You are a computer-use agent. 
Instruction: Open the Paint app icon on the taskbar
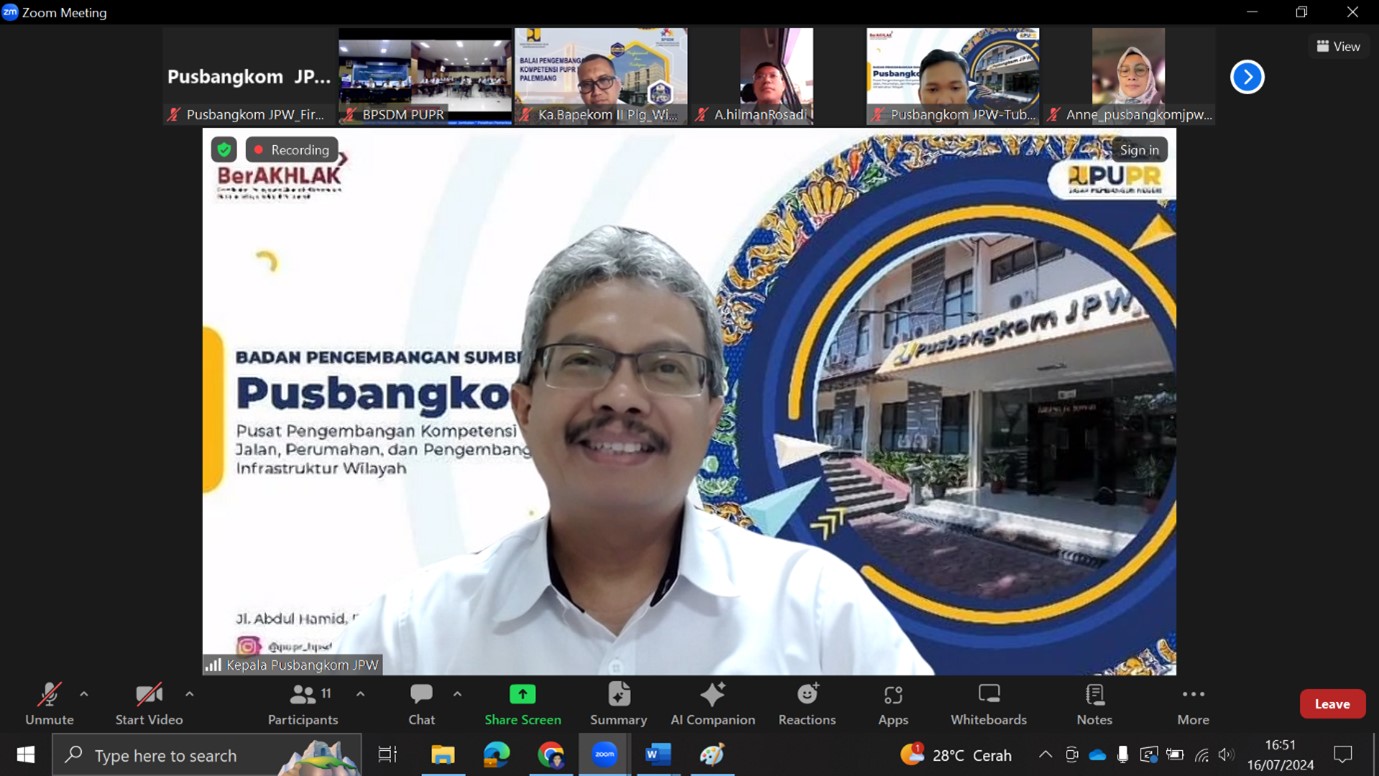click(712, 755)
